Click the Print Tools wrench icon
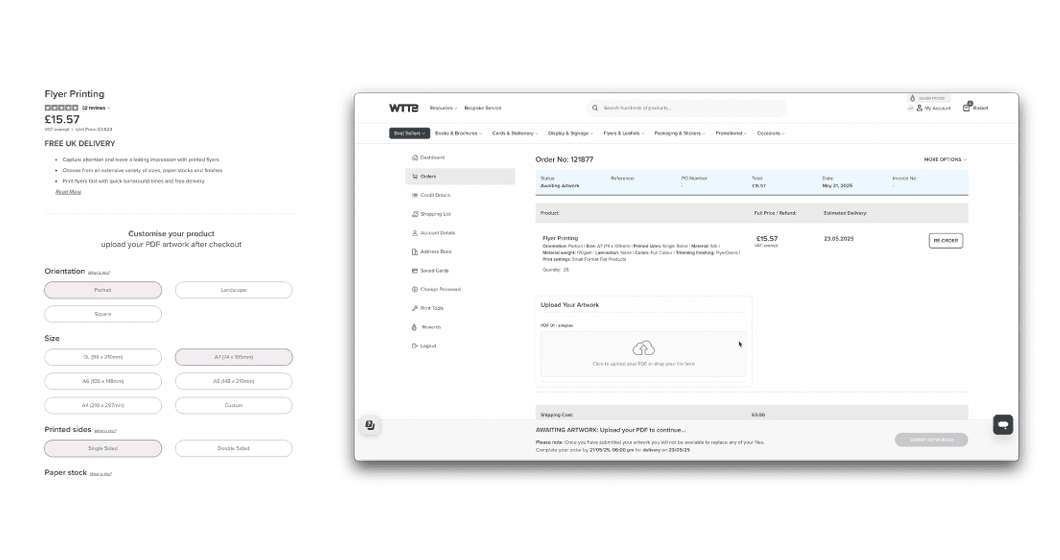1060x560 pixels. click(414, 308)
